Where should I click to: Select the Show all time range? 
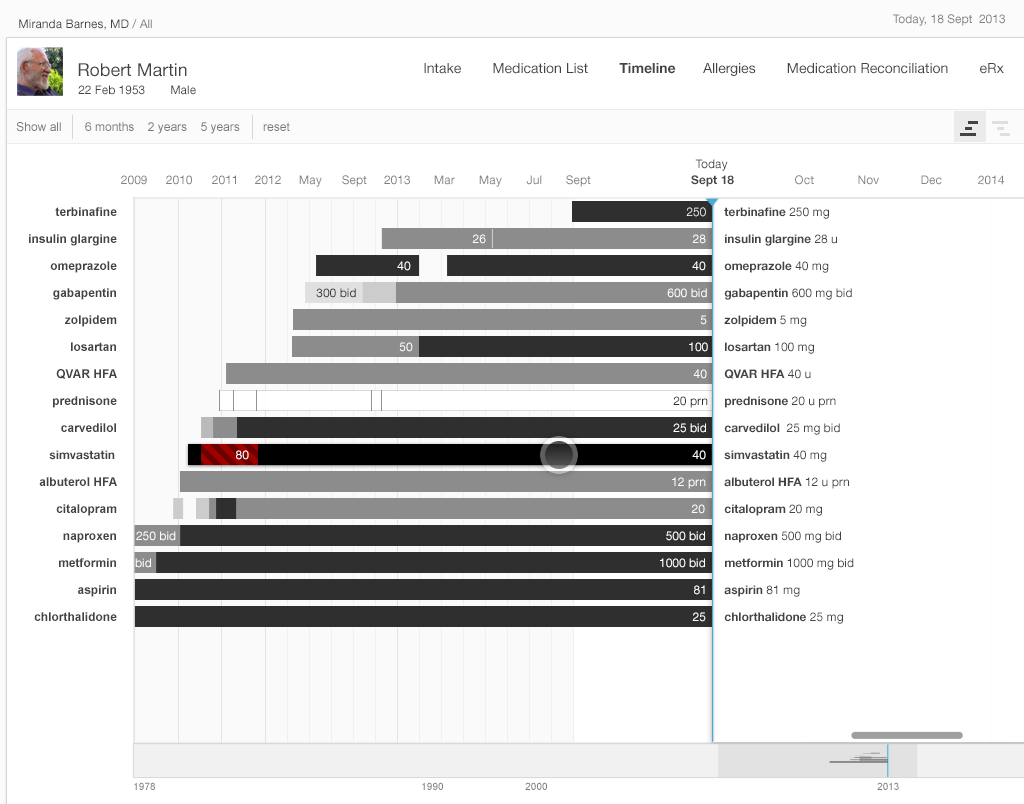(x=39, y=127)
